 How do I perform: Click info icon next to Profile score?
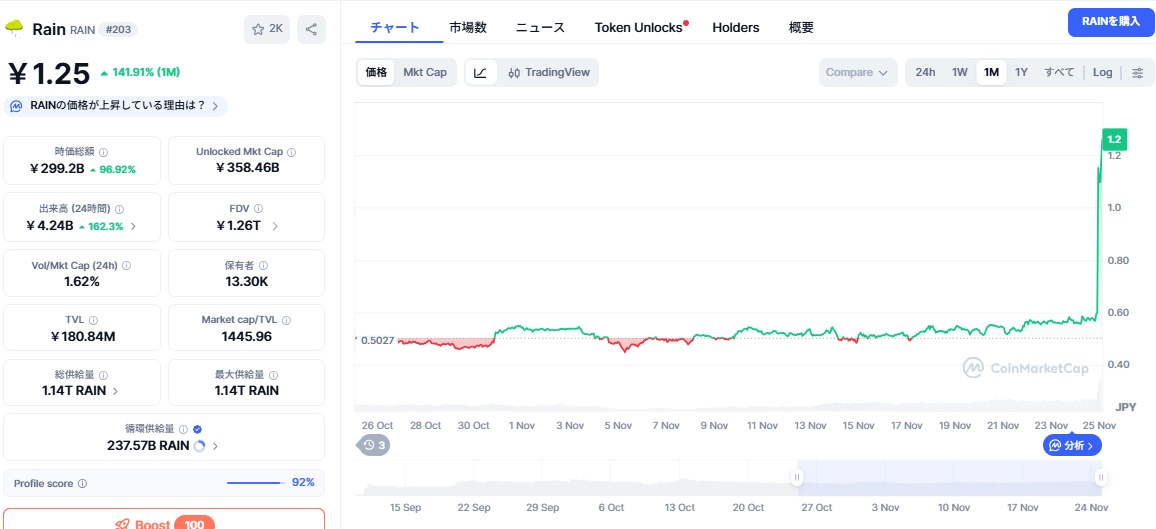[82, 483]
